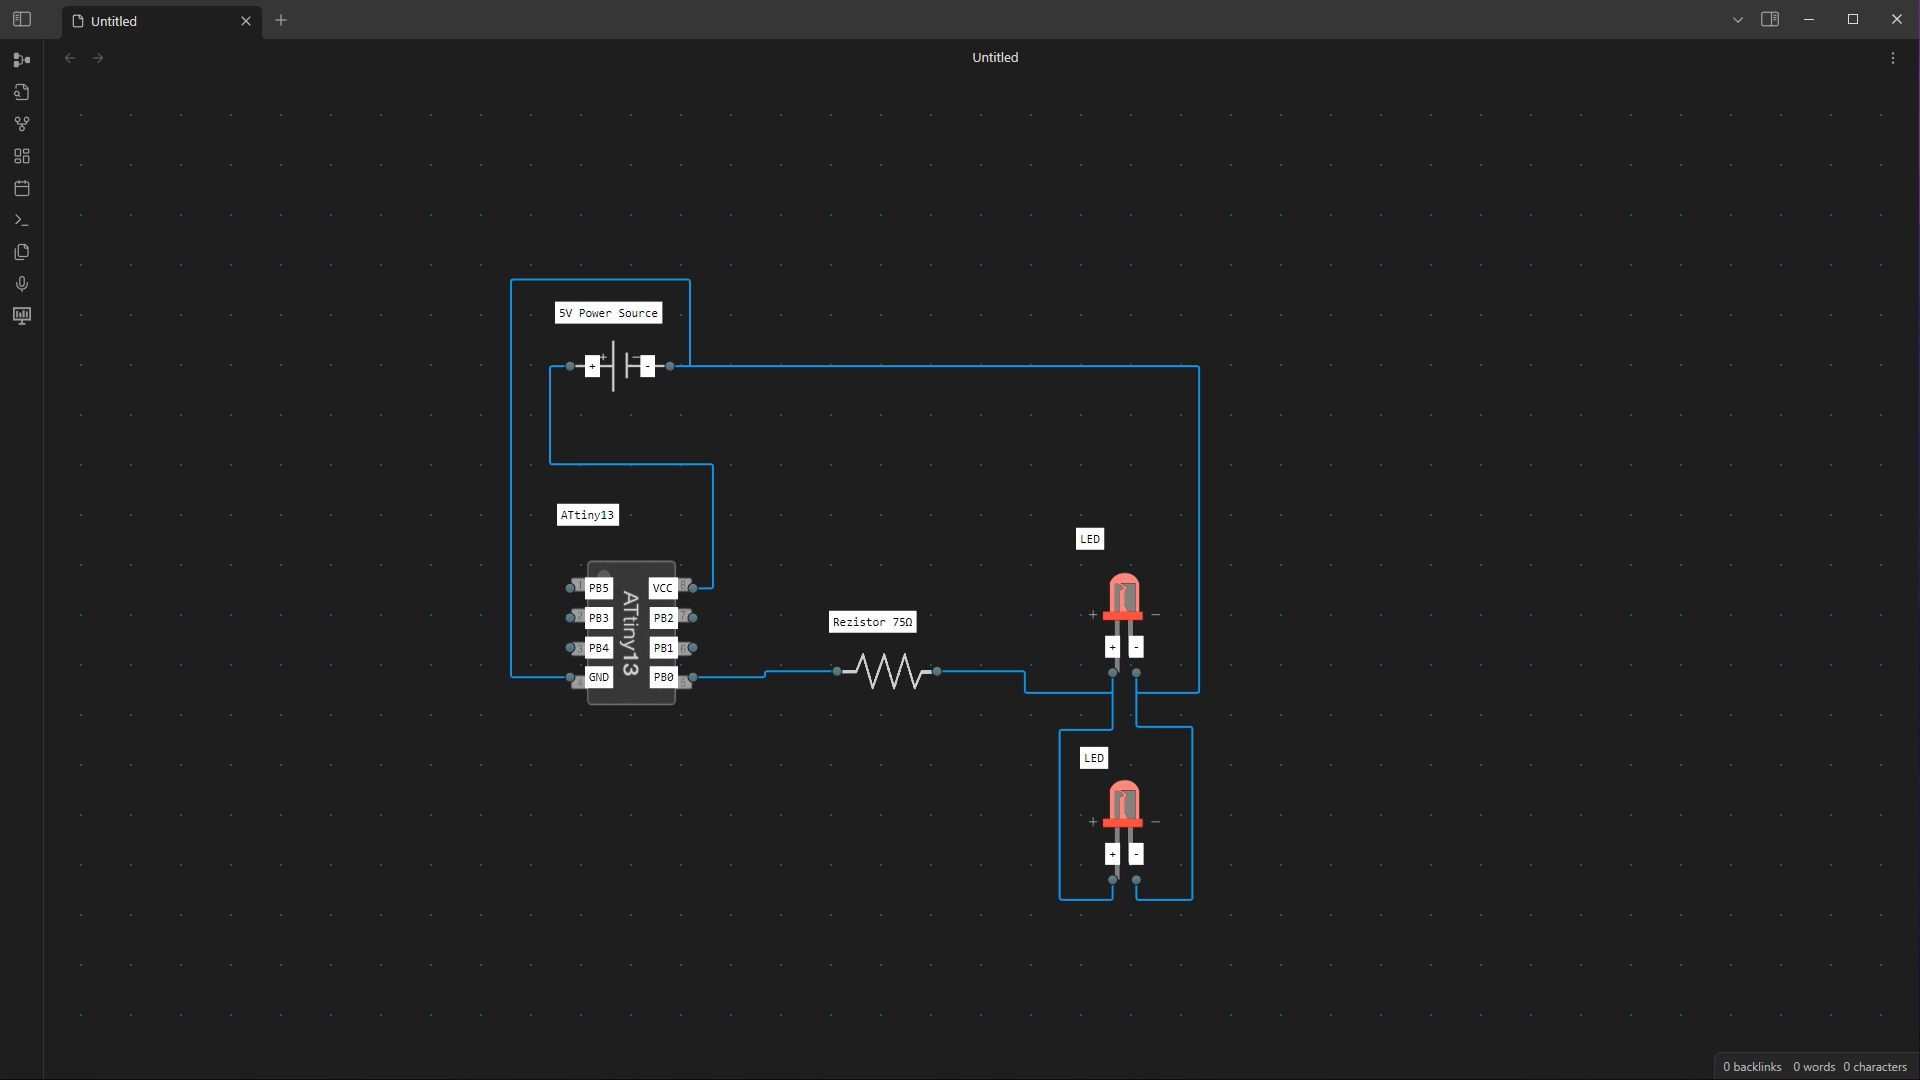1920x1080 pixels.
Task: Open graph view from the ribbon
Action: coord(22,124)
